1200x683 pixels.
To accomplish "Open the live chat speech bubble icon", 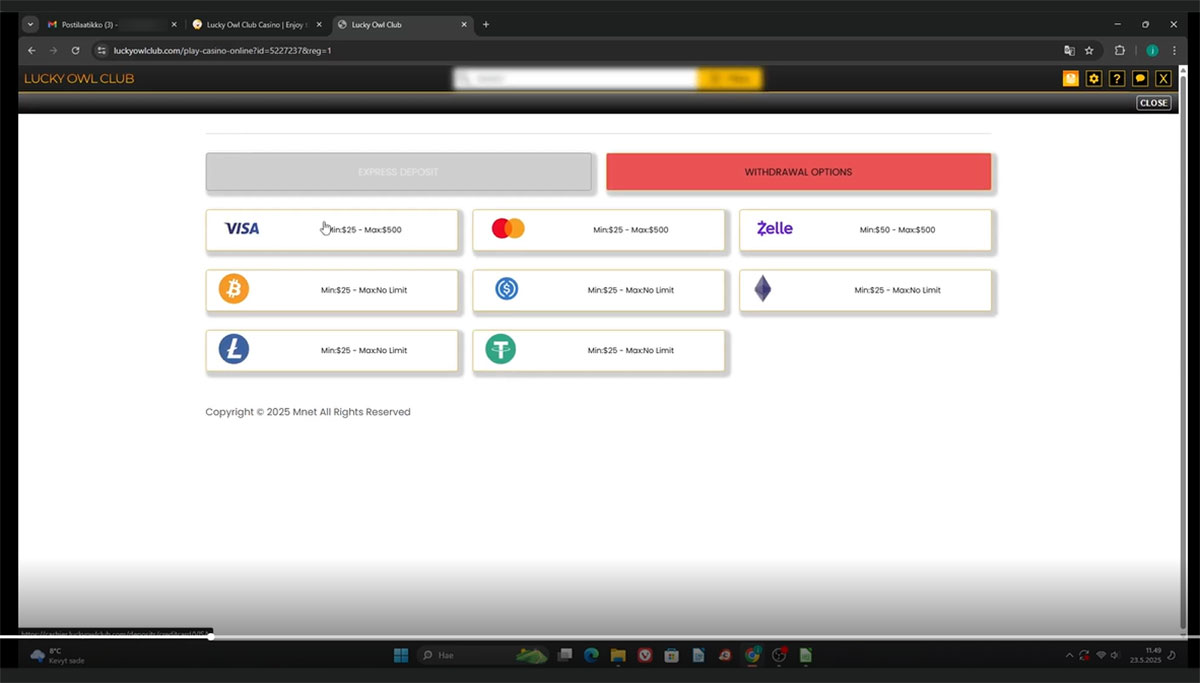I will (1140, 79).
